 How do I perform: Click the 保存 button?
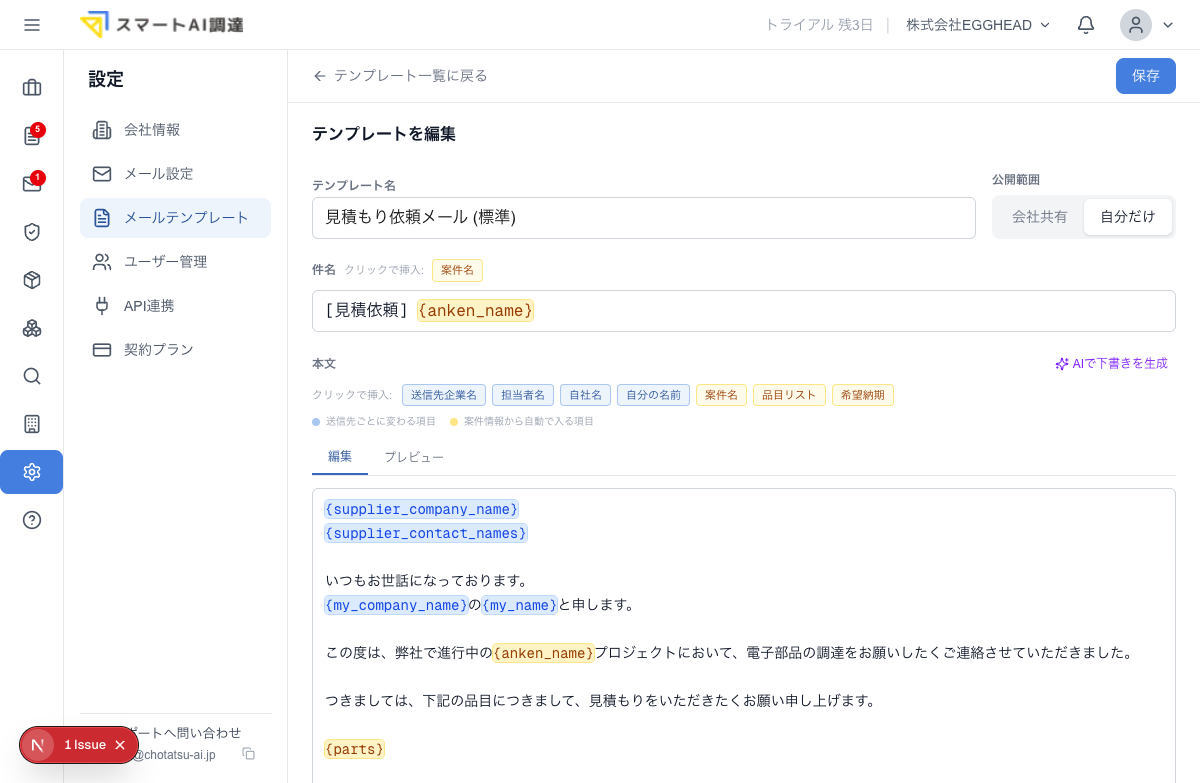[x=1146, y=76]
